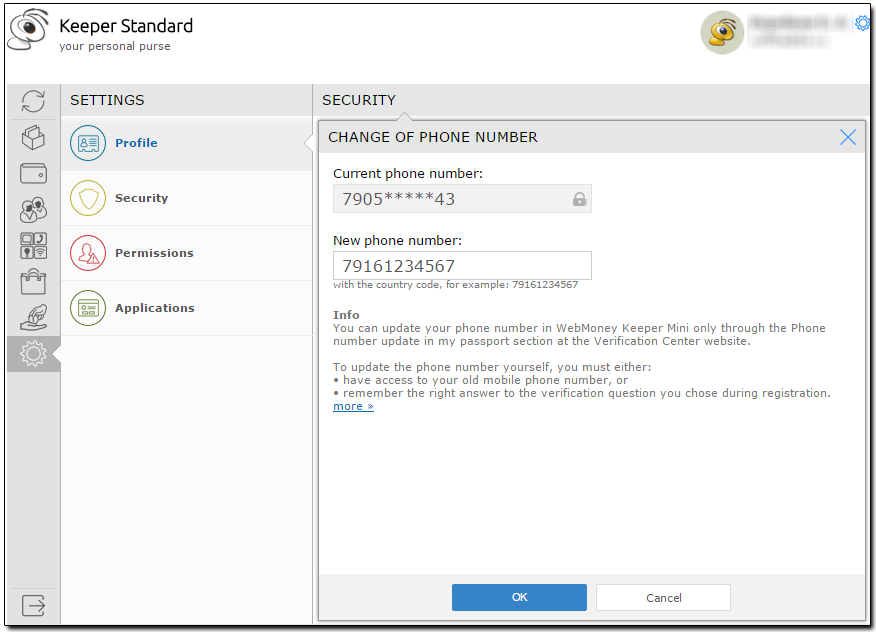Screen dimensions: 876x632
Task: Click the New phone number field
Action: [x=462, y=265]
